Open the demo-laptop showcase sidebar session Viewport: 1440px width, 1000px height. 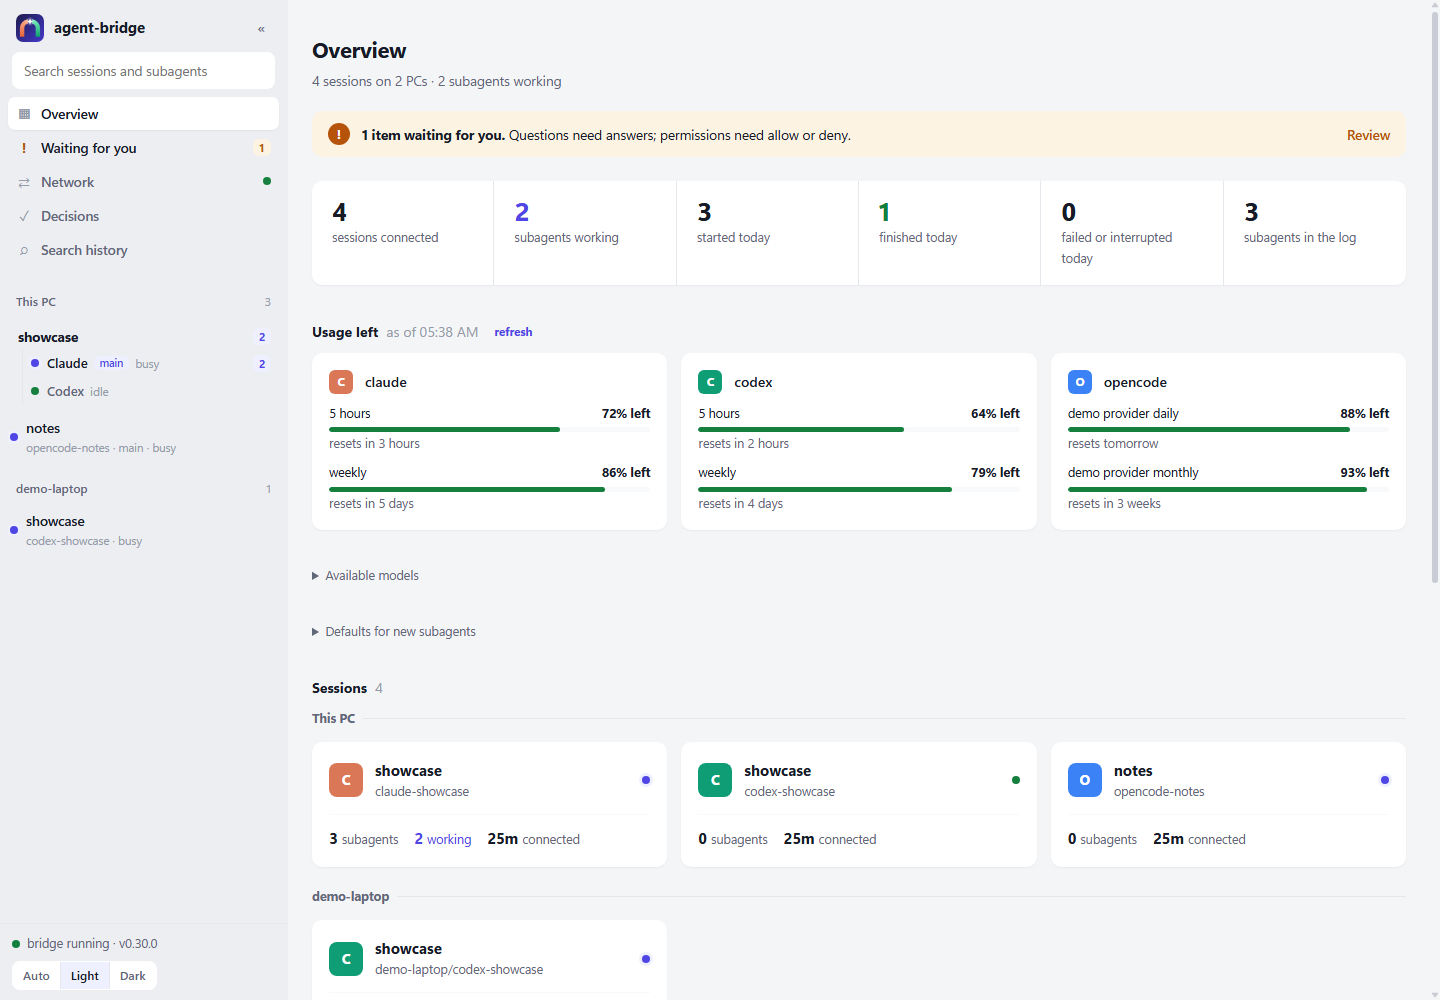click(143, 530)
